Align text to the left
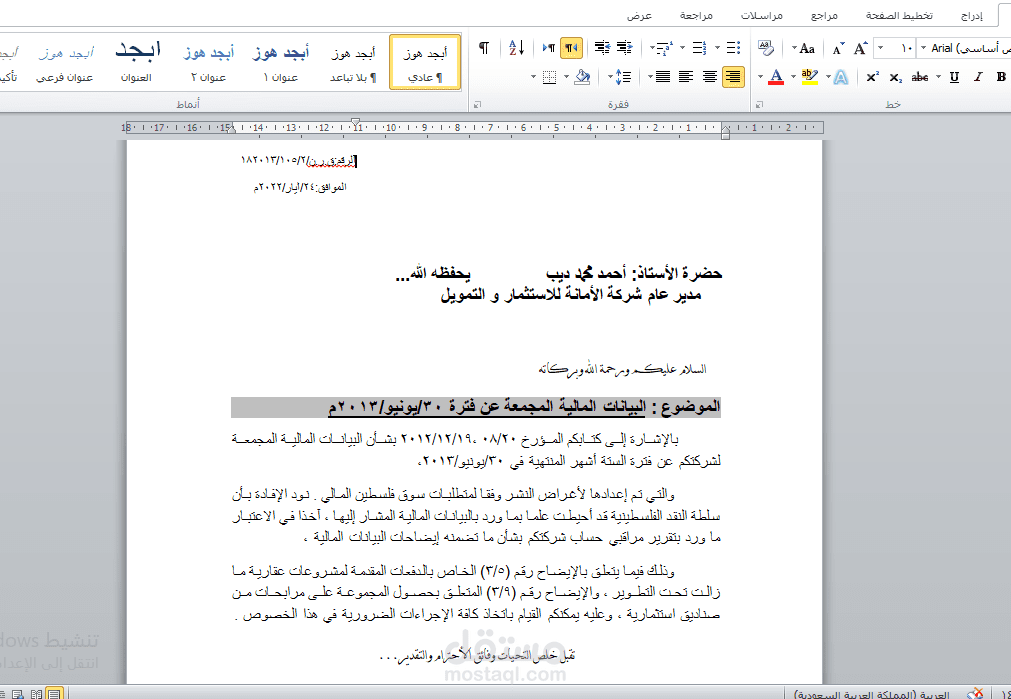The width and height of the screenshot is (1011, 699). click(686, 77)
